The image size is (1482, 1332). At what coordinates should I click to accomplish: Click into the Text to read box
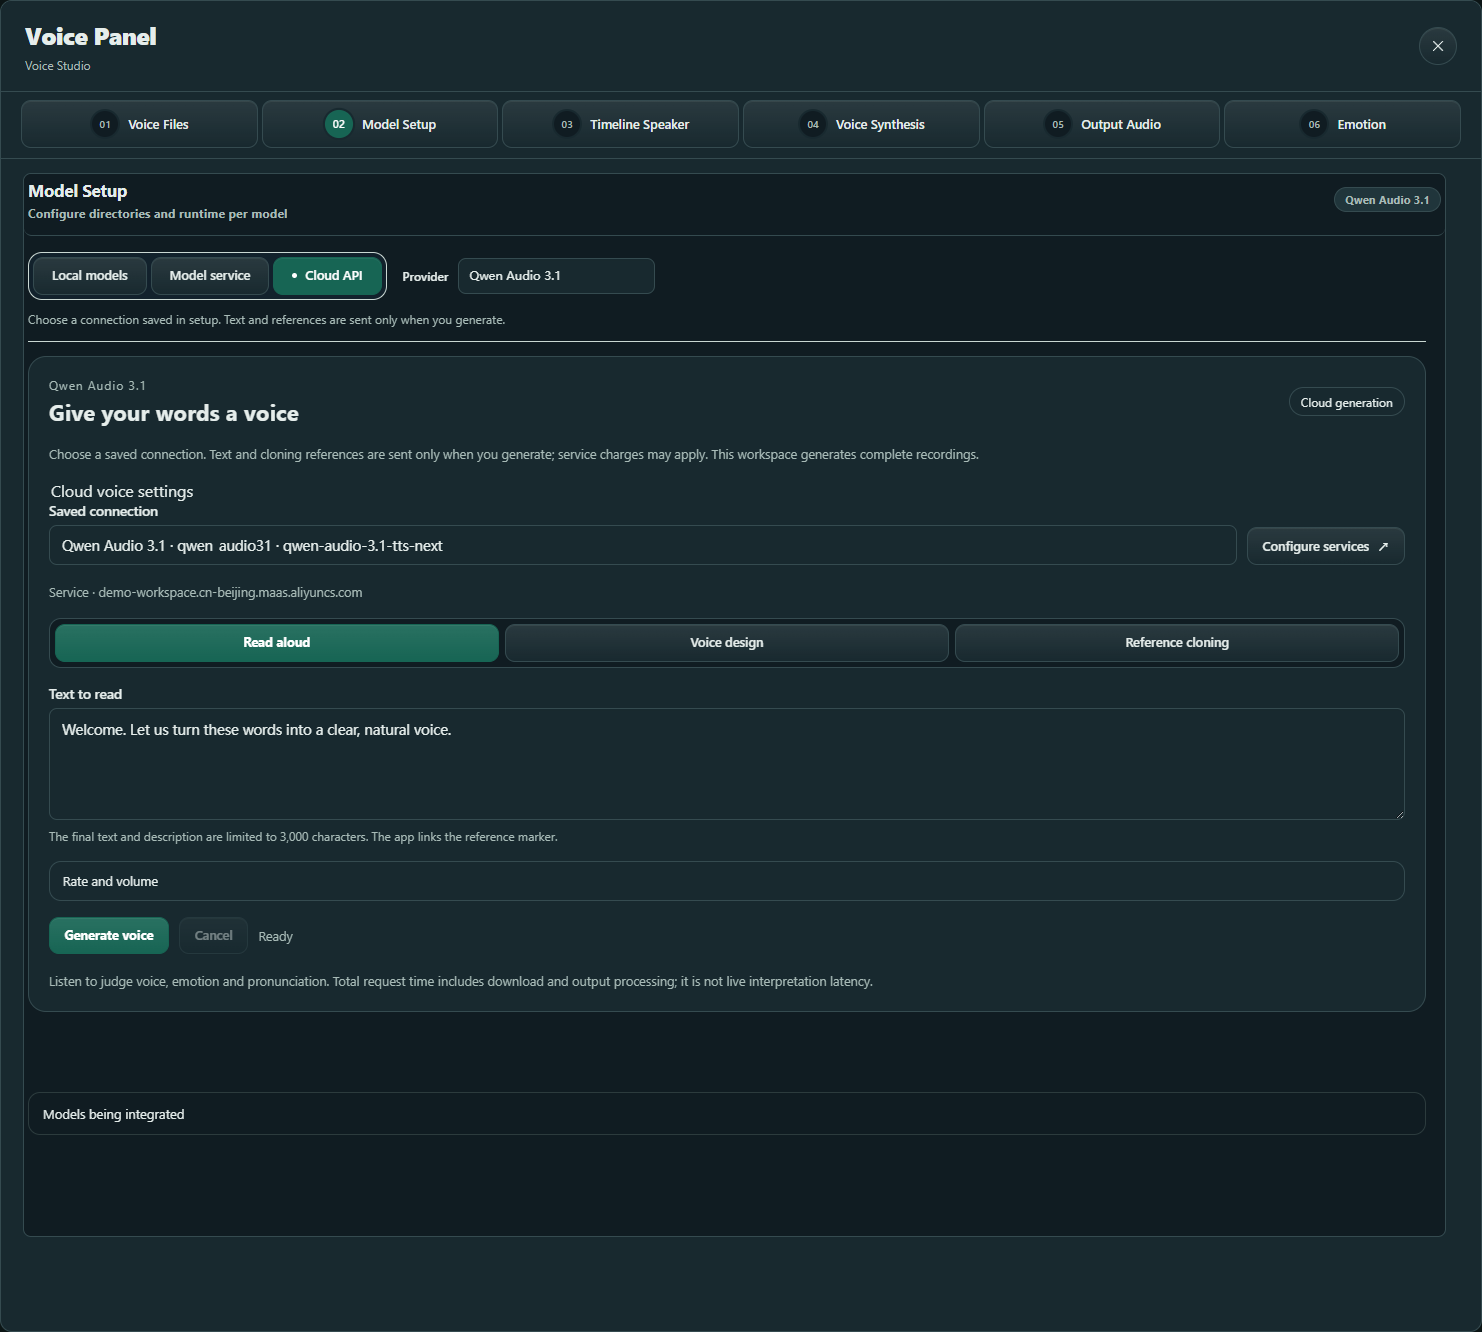click(x=727, y=764)
